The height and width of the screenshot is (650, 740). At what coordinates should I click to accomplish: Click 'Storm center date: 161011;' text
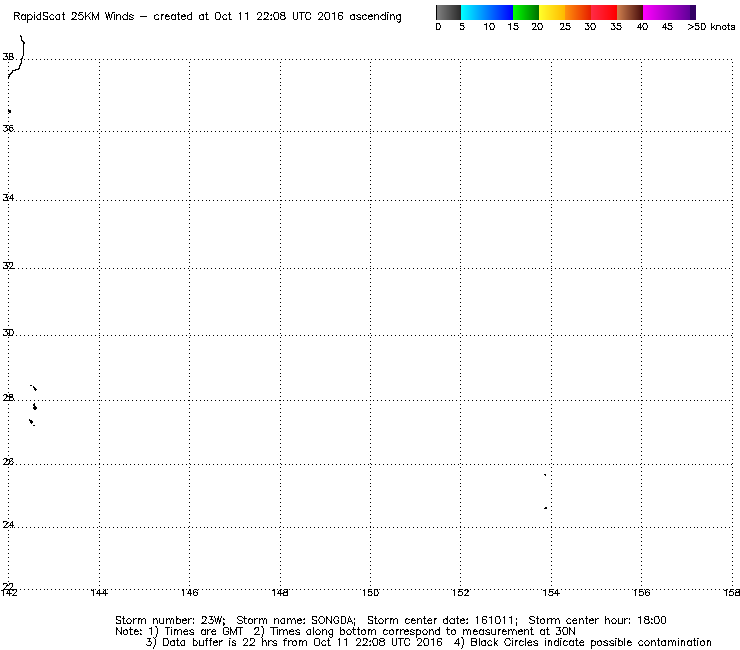click(x=442, y=620)
